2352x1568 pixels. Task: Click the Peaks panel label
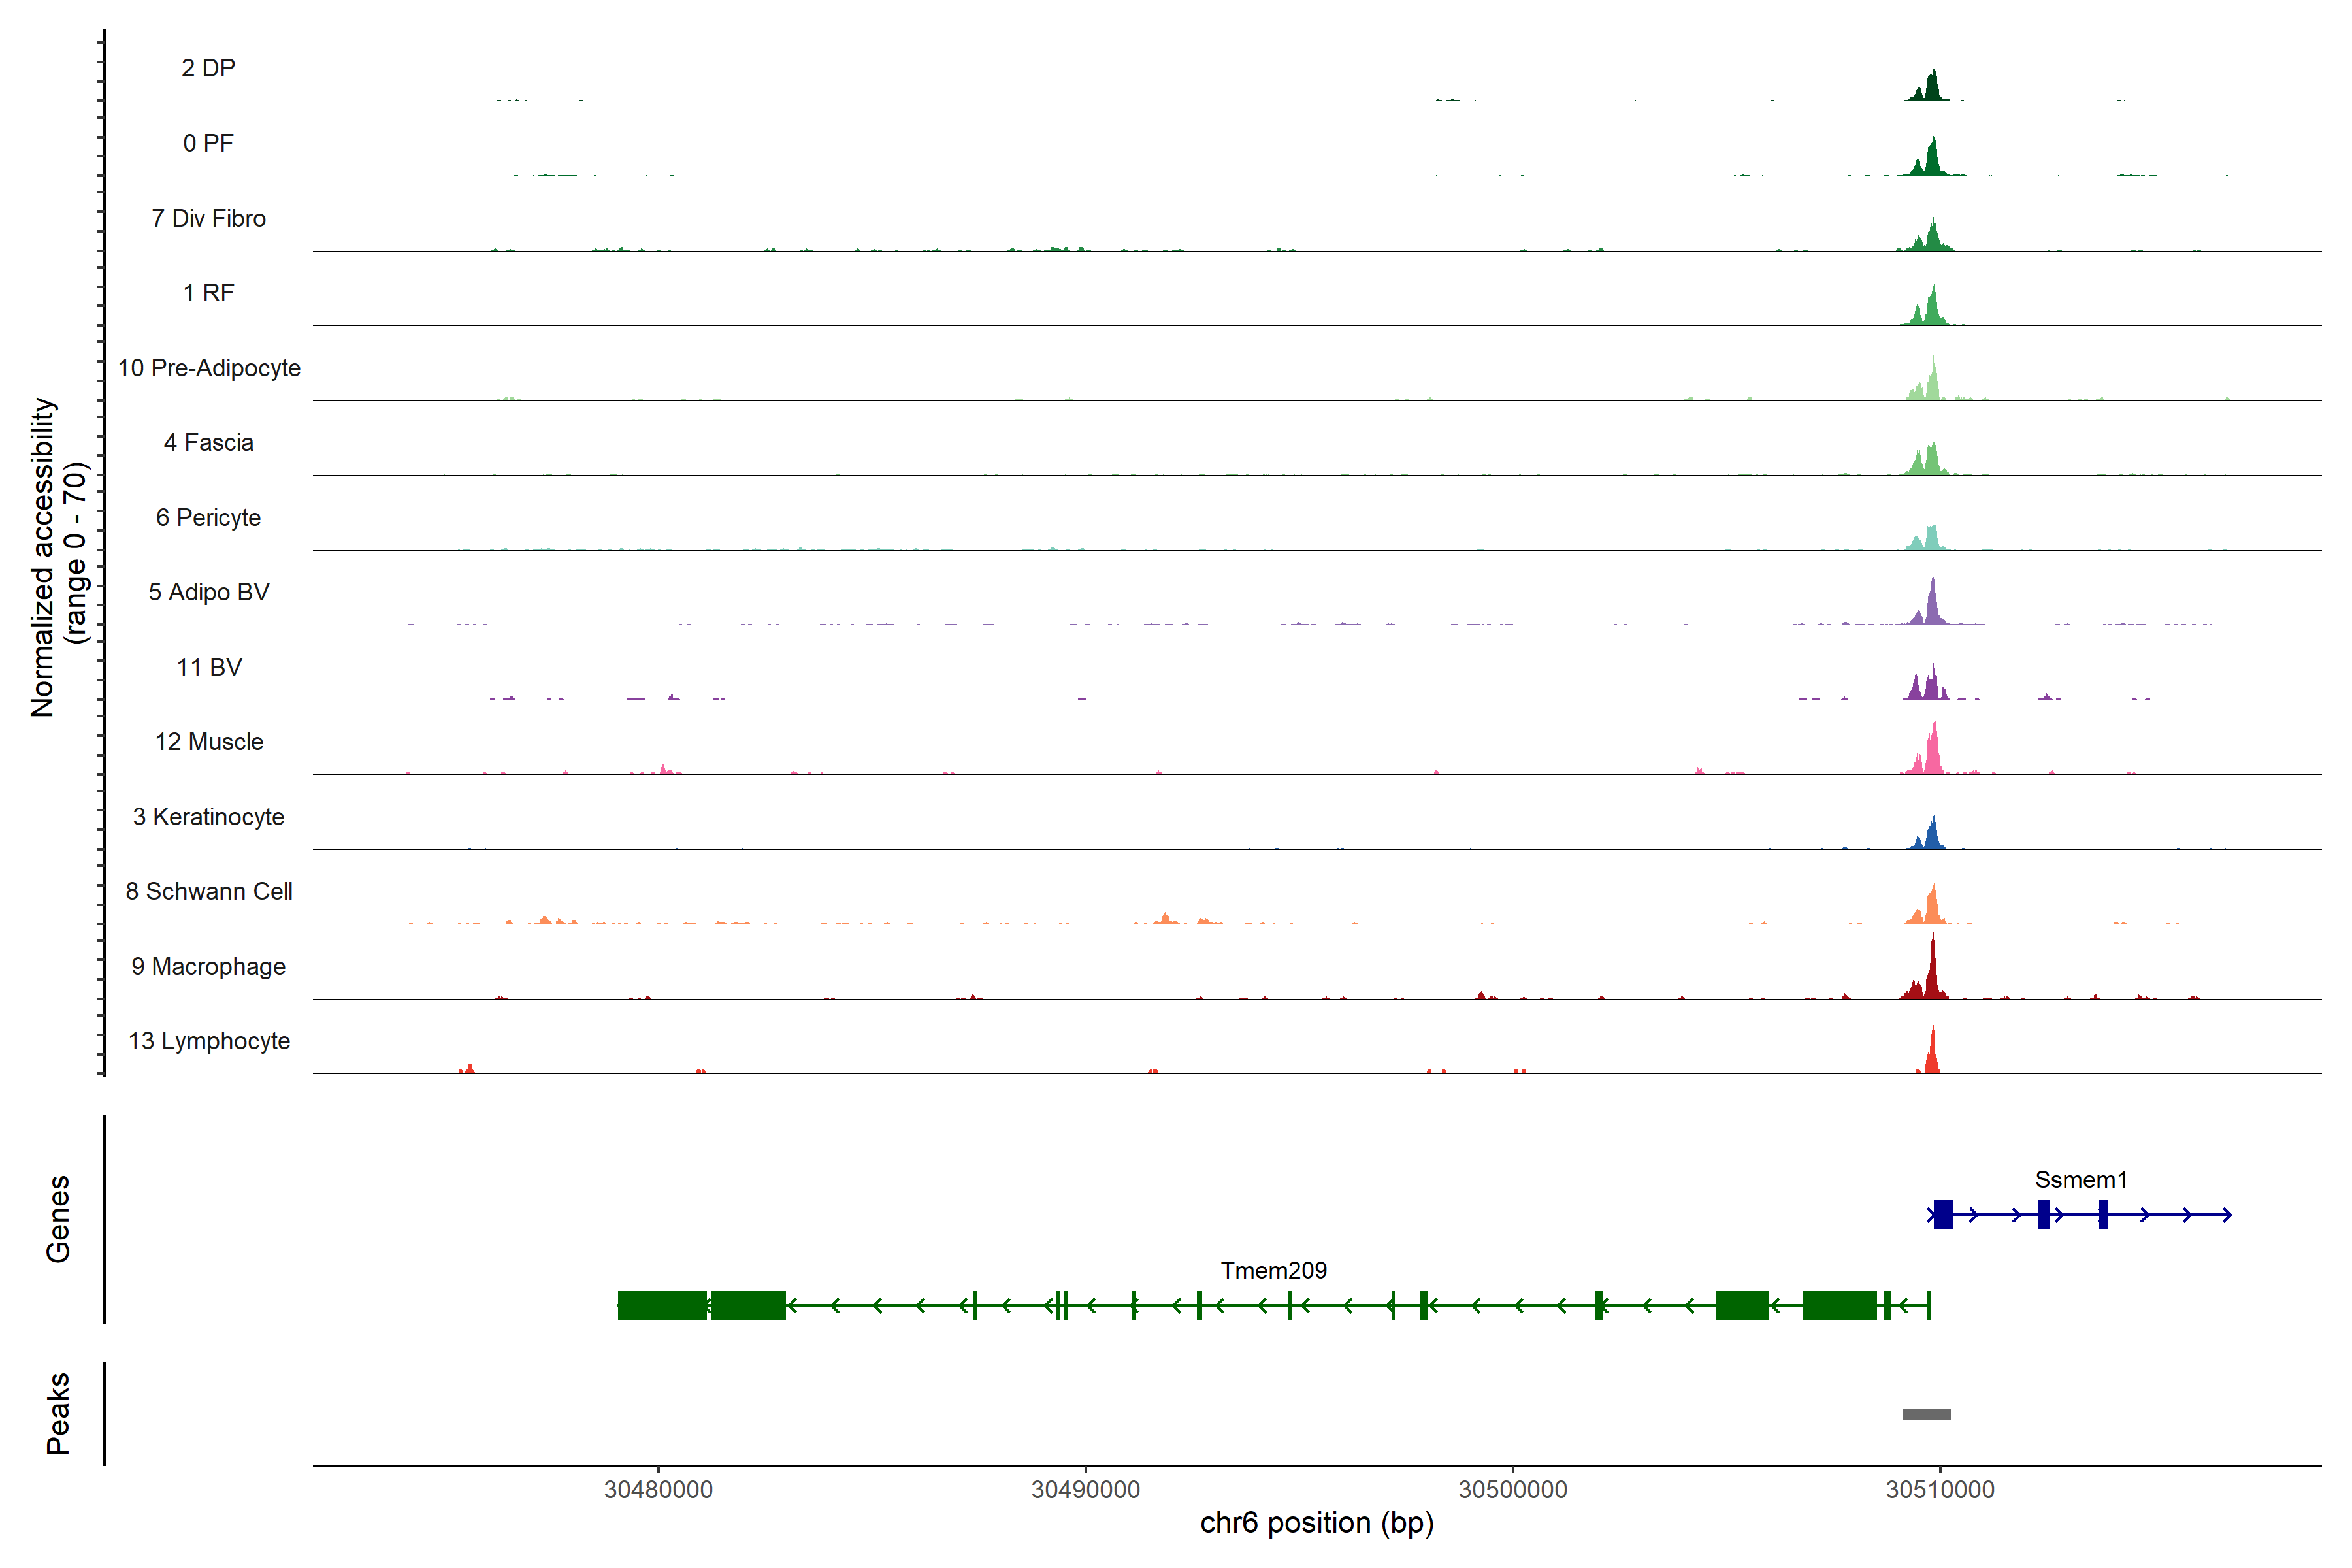tap(58, 1412)
